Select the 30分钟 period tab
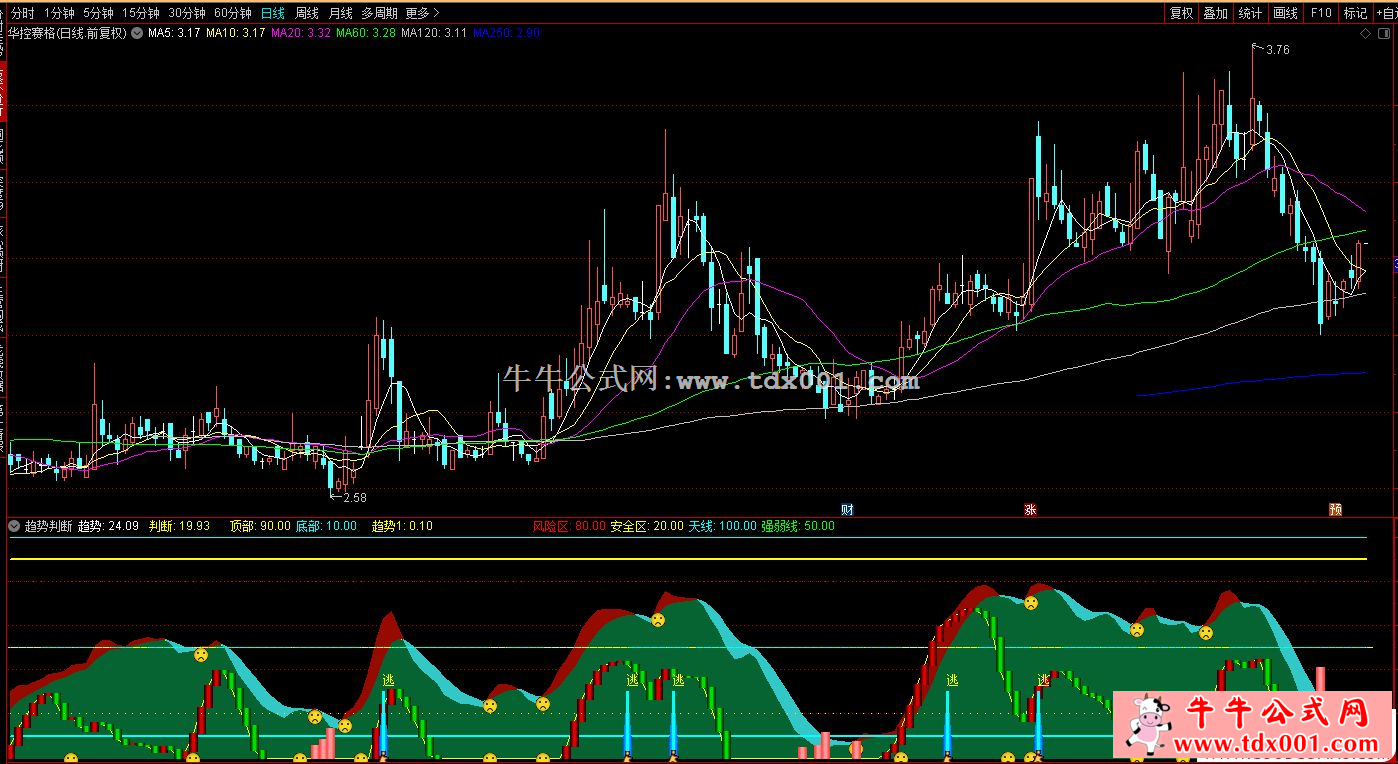 (x=186, y=13)
